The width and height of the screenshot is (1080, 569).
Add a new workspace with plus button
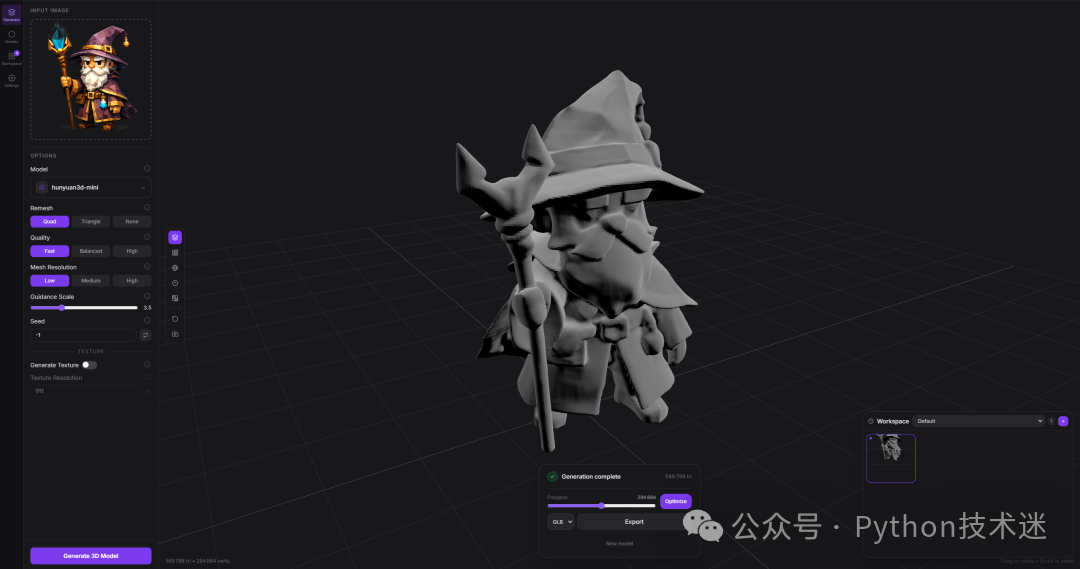[x=1063, y=421]
